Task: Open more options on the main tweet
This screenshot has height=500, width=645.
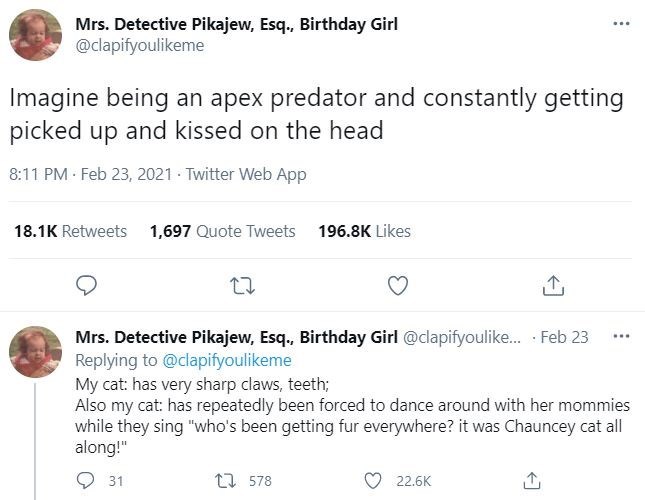Action: [x=621, y=22]
